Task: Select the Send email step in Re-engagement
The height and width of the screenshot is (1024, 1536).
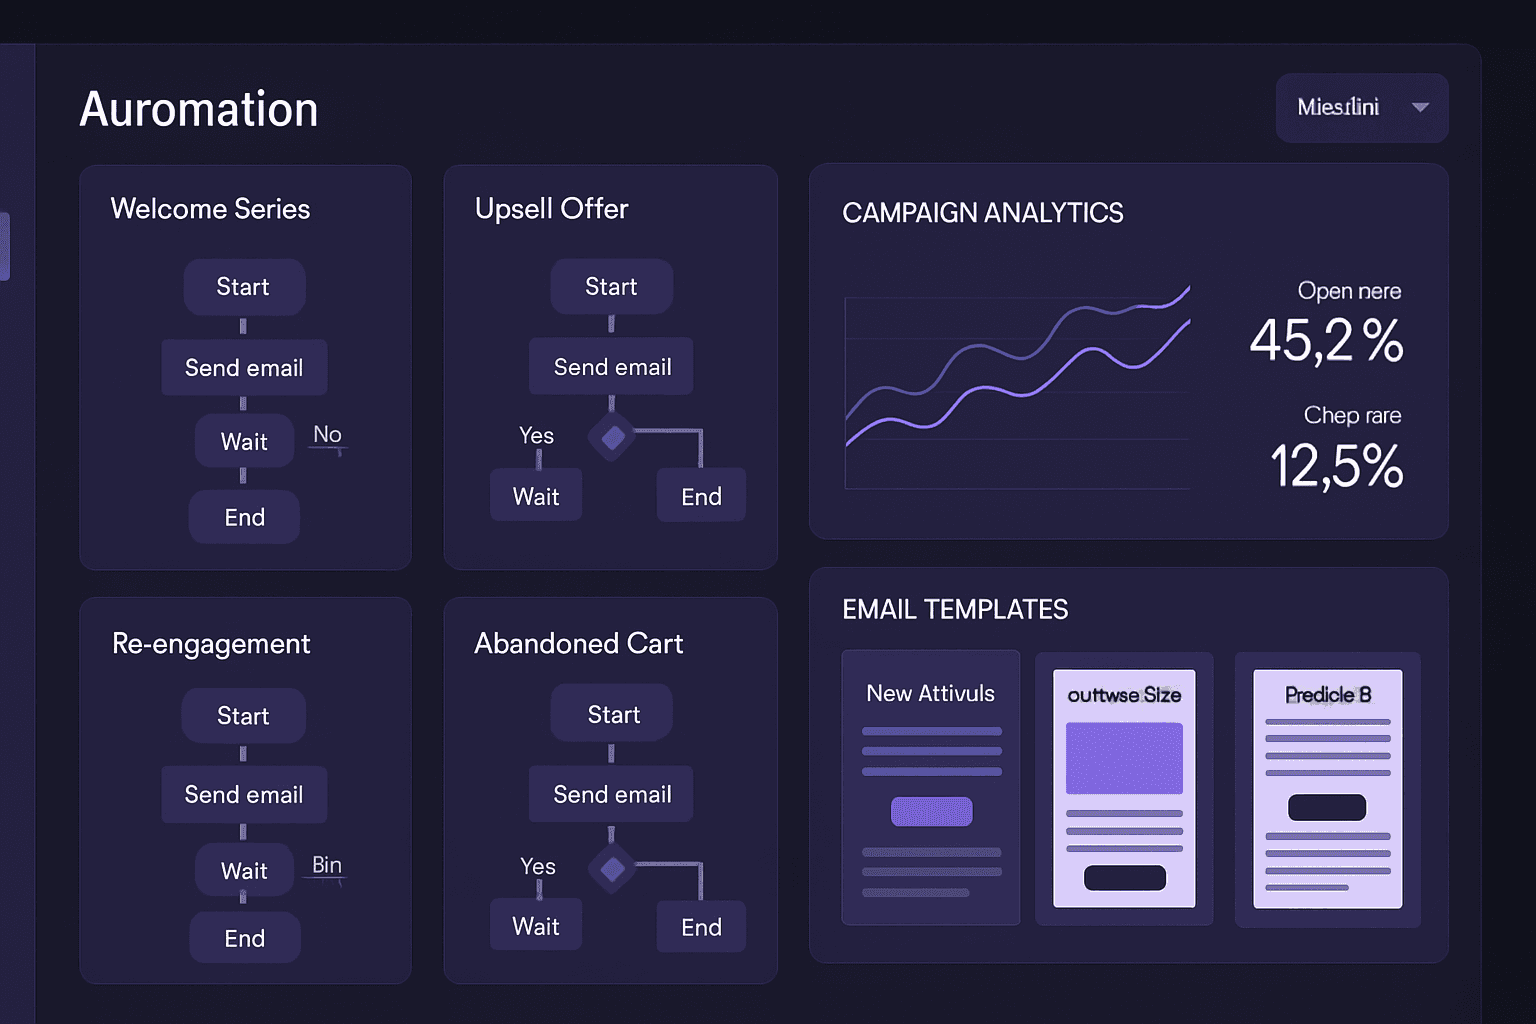Action: [x=244, y=794]
